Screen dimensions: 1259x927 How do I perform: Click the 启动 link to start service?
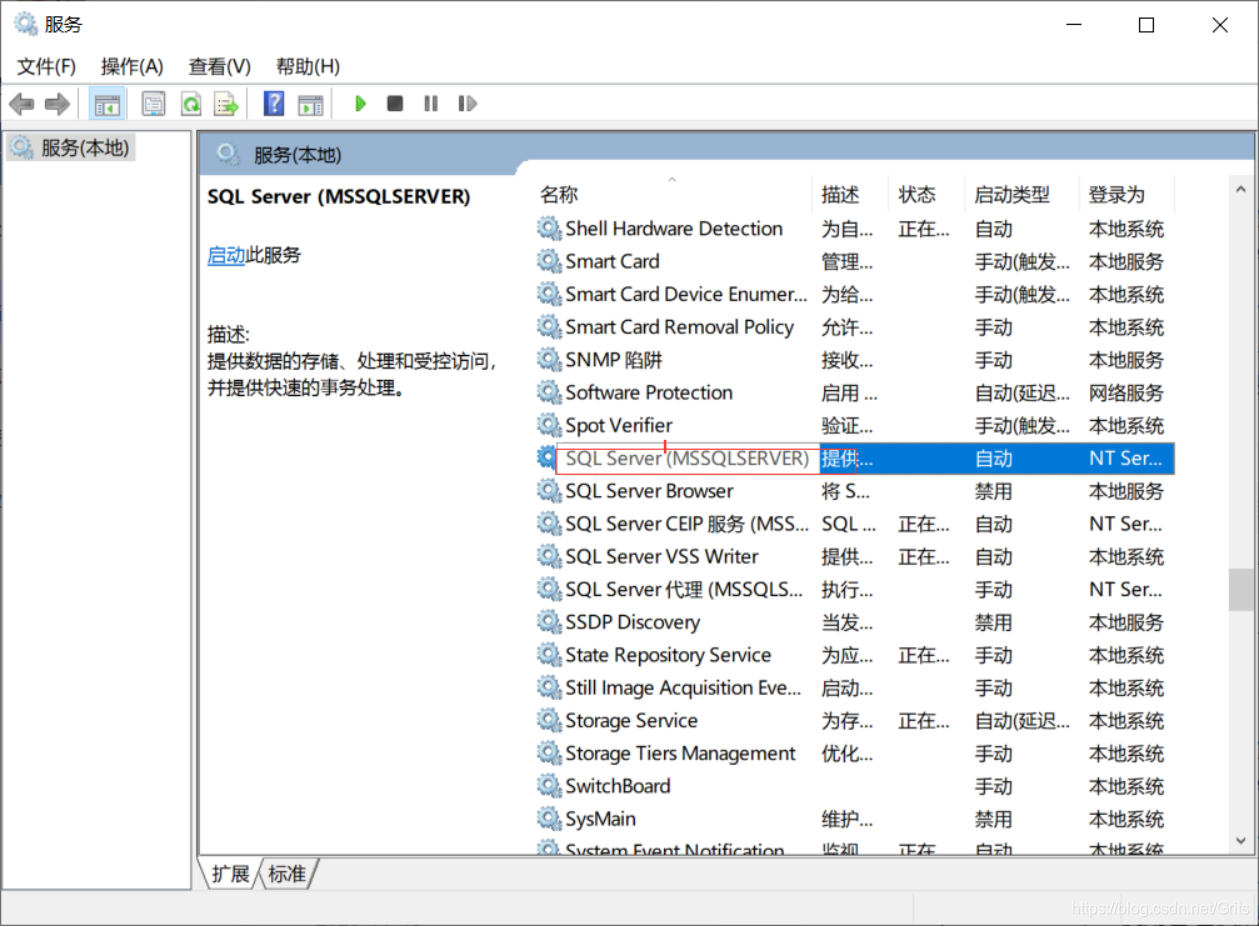[226, 255]
